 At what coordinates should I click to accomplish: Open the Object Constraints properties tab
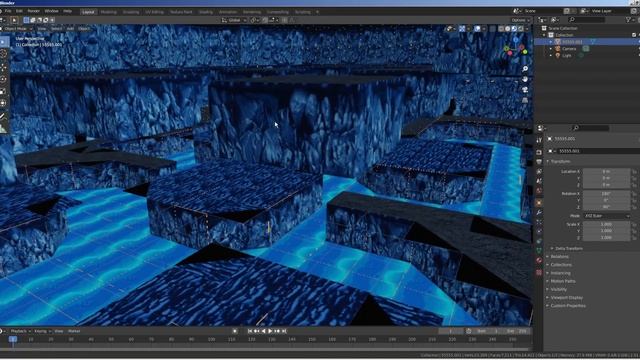pos(539,242)
